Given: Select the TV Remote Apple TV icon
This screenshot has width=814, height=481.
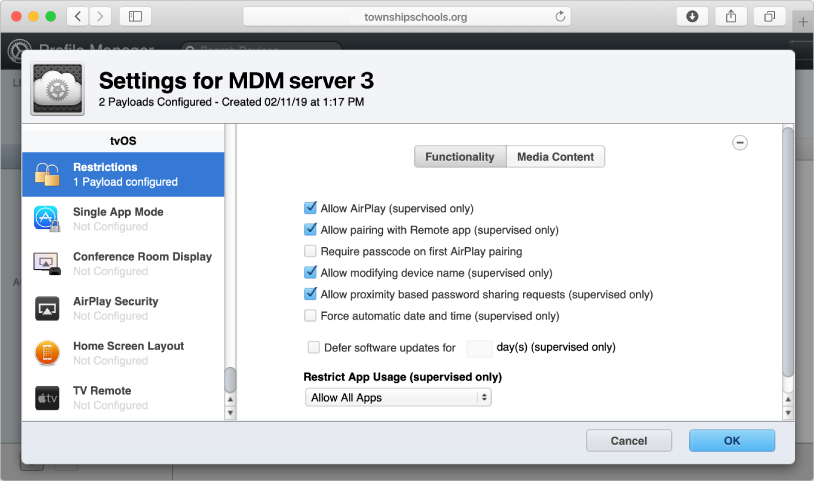Looking at the screenshot, I should point(48,398).
